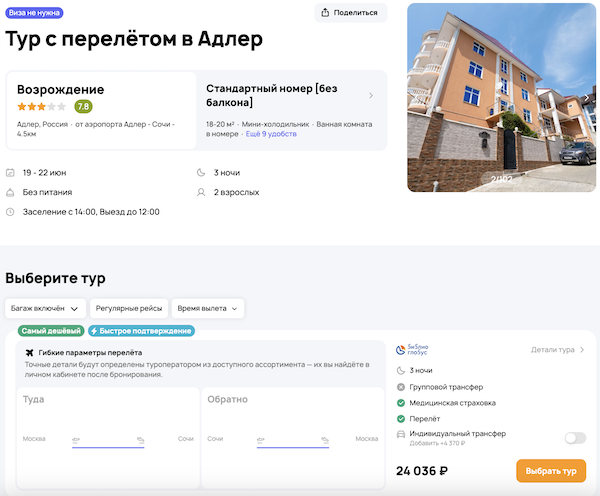This screenshot has height=496, width=600.
Task: Enable the Индивидуальный трансфер toggle
Action: pyautogui.click(x=574, y=437)
